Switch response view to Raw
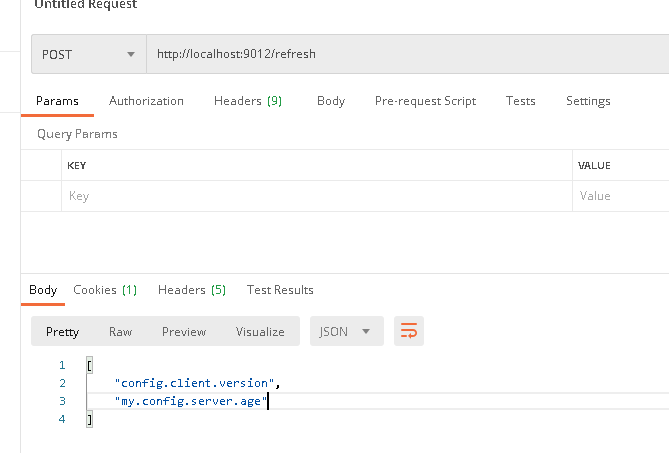 pyautogui.click(x=120, y=331)
